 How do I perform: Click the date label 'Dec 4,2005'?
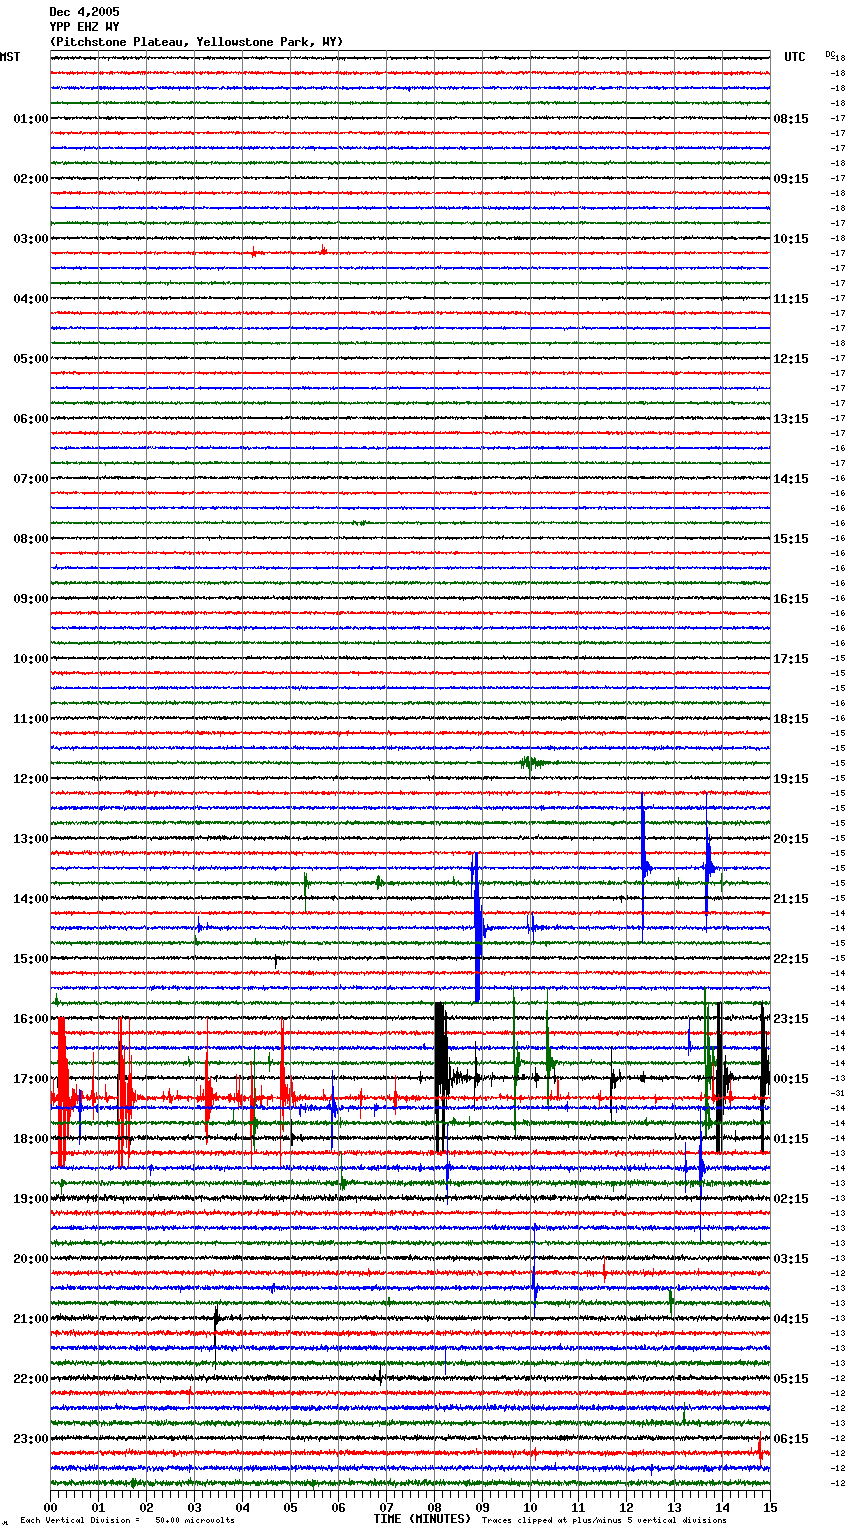point(84,12)
